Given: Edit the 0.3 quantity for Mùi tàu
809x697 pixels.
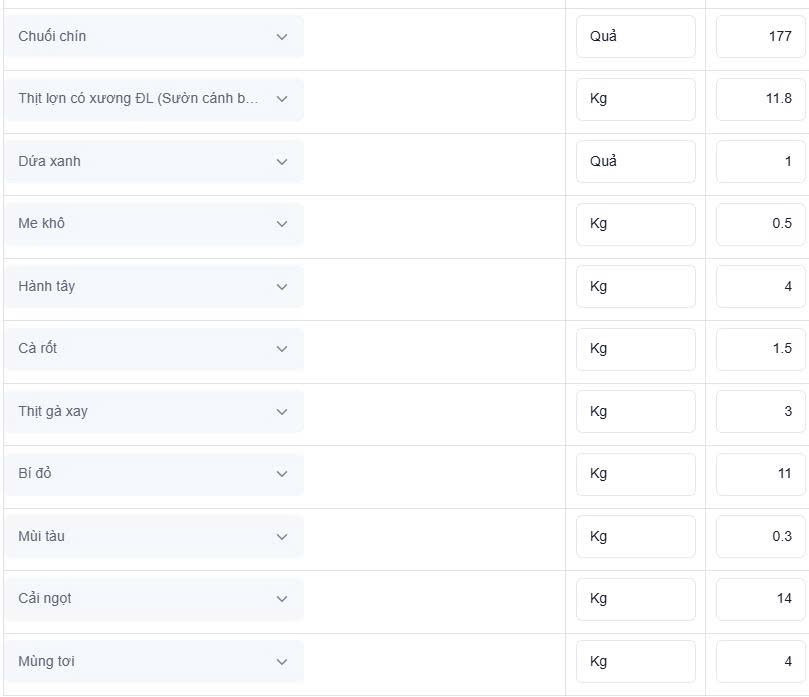Looking at the screenshot, I should coord(761,537).
